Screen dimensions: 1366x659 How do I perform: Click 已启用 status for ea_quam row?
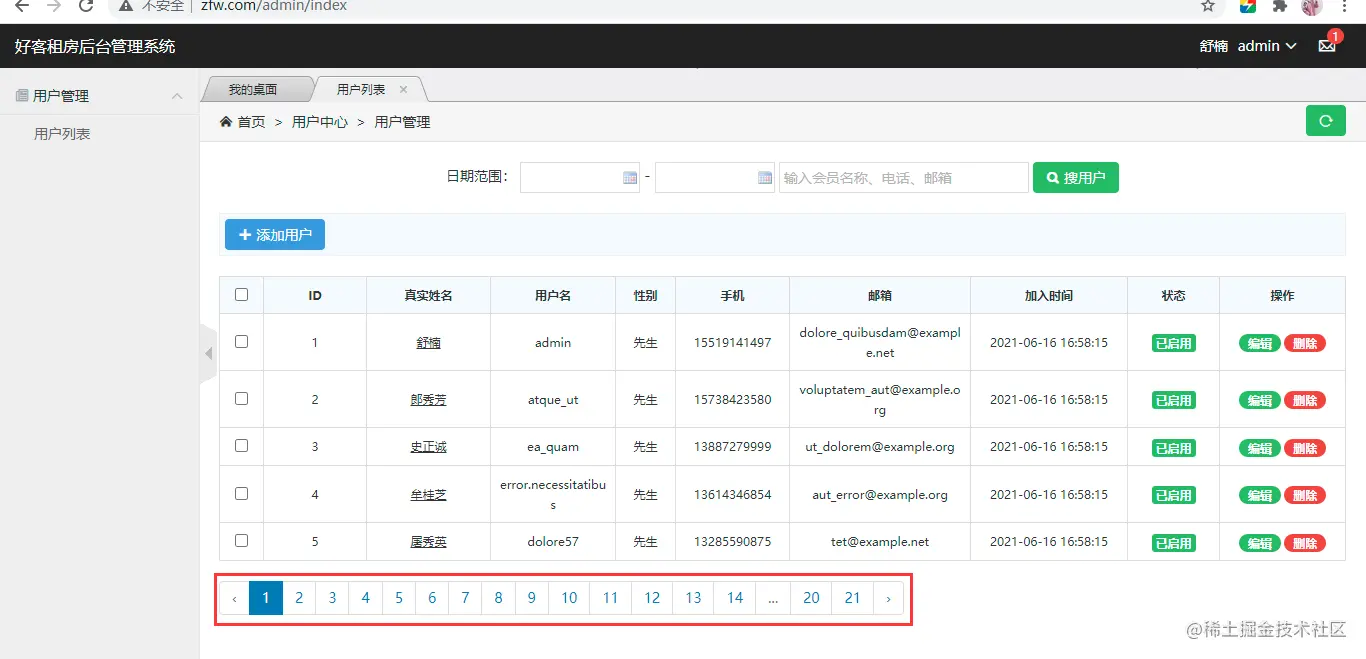[x=1173, y=448]
